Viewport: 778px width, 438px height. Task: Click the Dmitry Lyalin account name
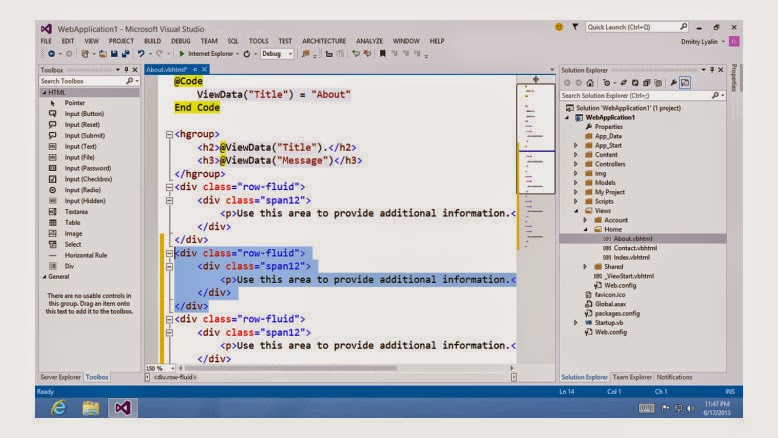point(699,42)
